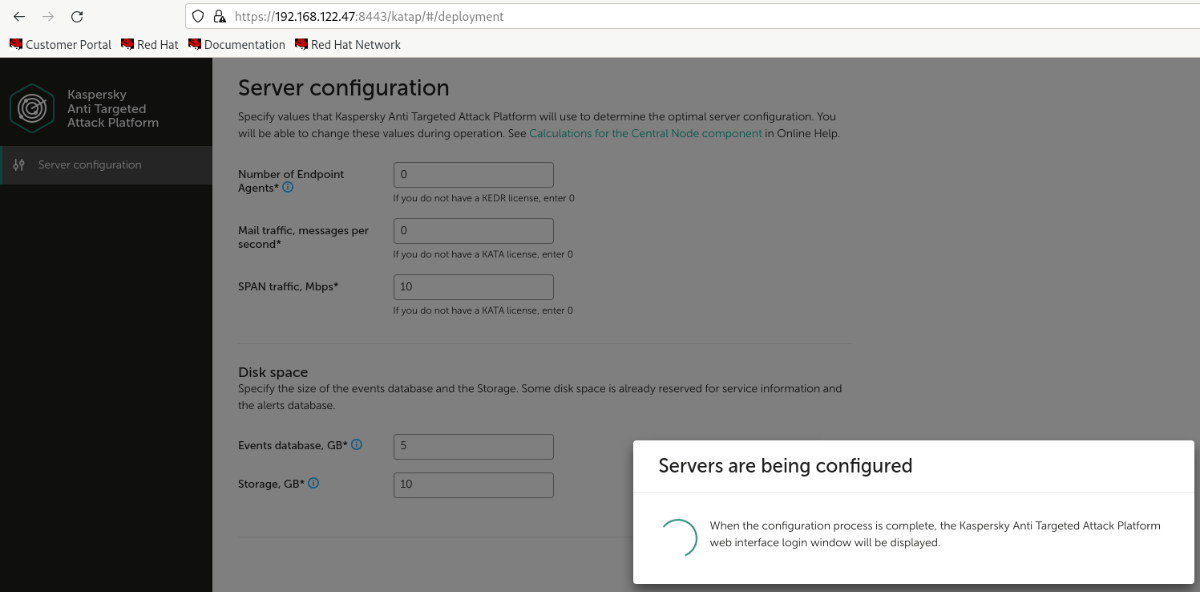Open the Red Hat bookmark
Screen dimensions: 1200x592
coord(150,45)
